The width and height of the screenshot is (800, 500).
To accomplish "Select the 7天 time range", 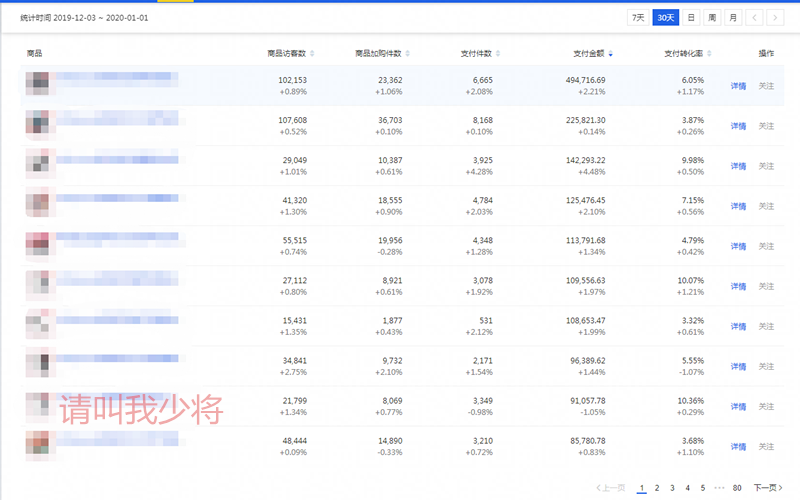I will click(x=637, y=17).
